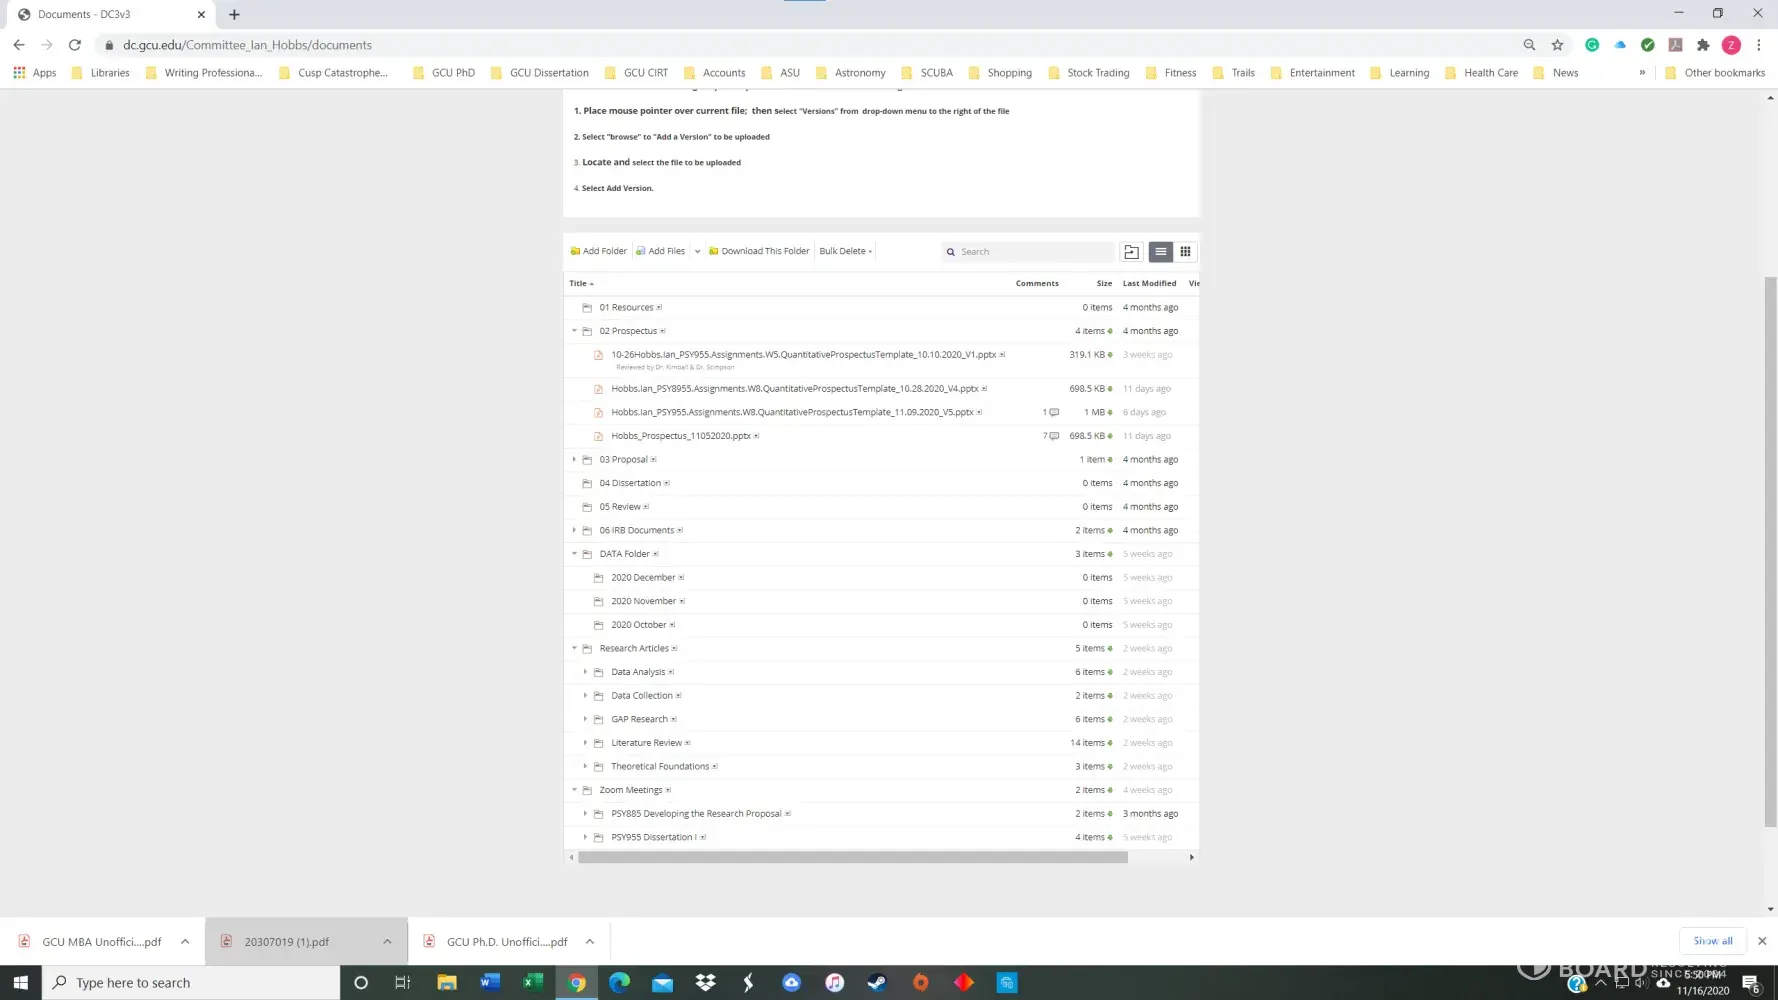This screenshot has height=1000, width=1778.
Task: Open the Chrome profile avatar
Action: click(1731, 45)
